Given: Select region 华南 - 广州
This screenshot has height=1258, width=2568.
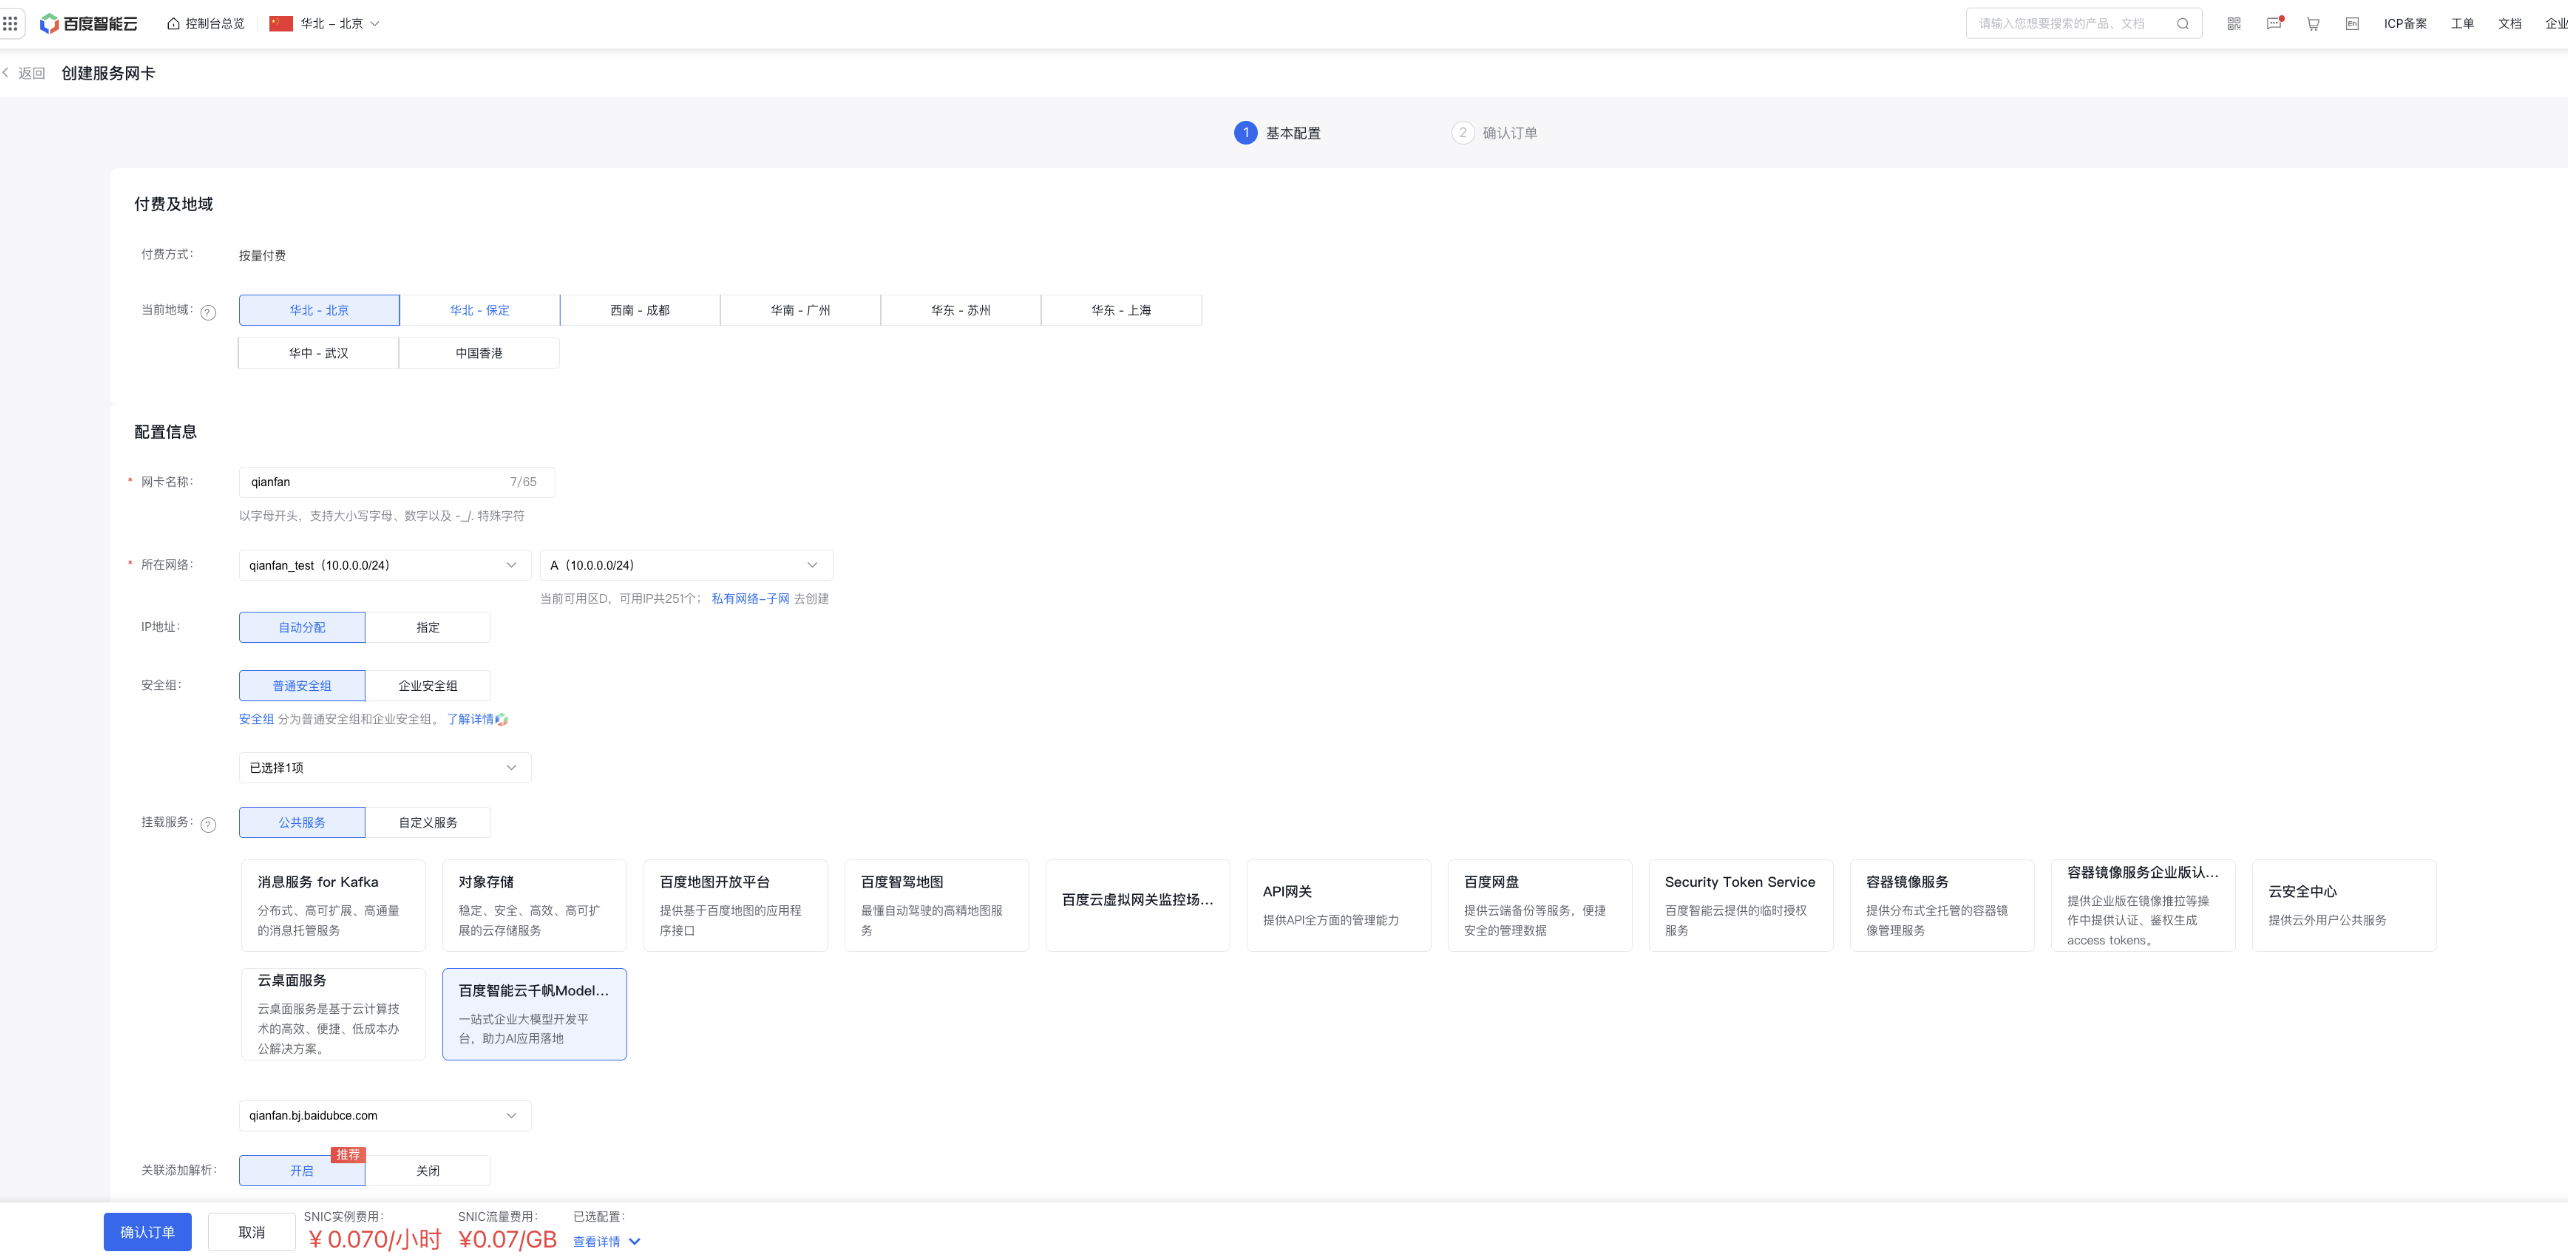Looking at the screenshot, I should point(800,310).
